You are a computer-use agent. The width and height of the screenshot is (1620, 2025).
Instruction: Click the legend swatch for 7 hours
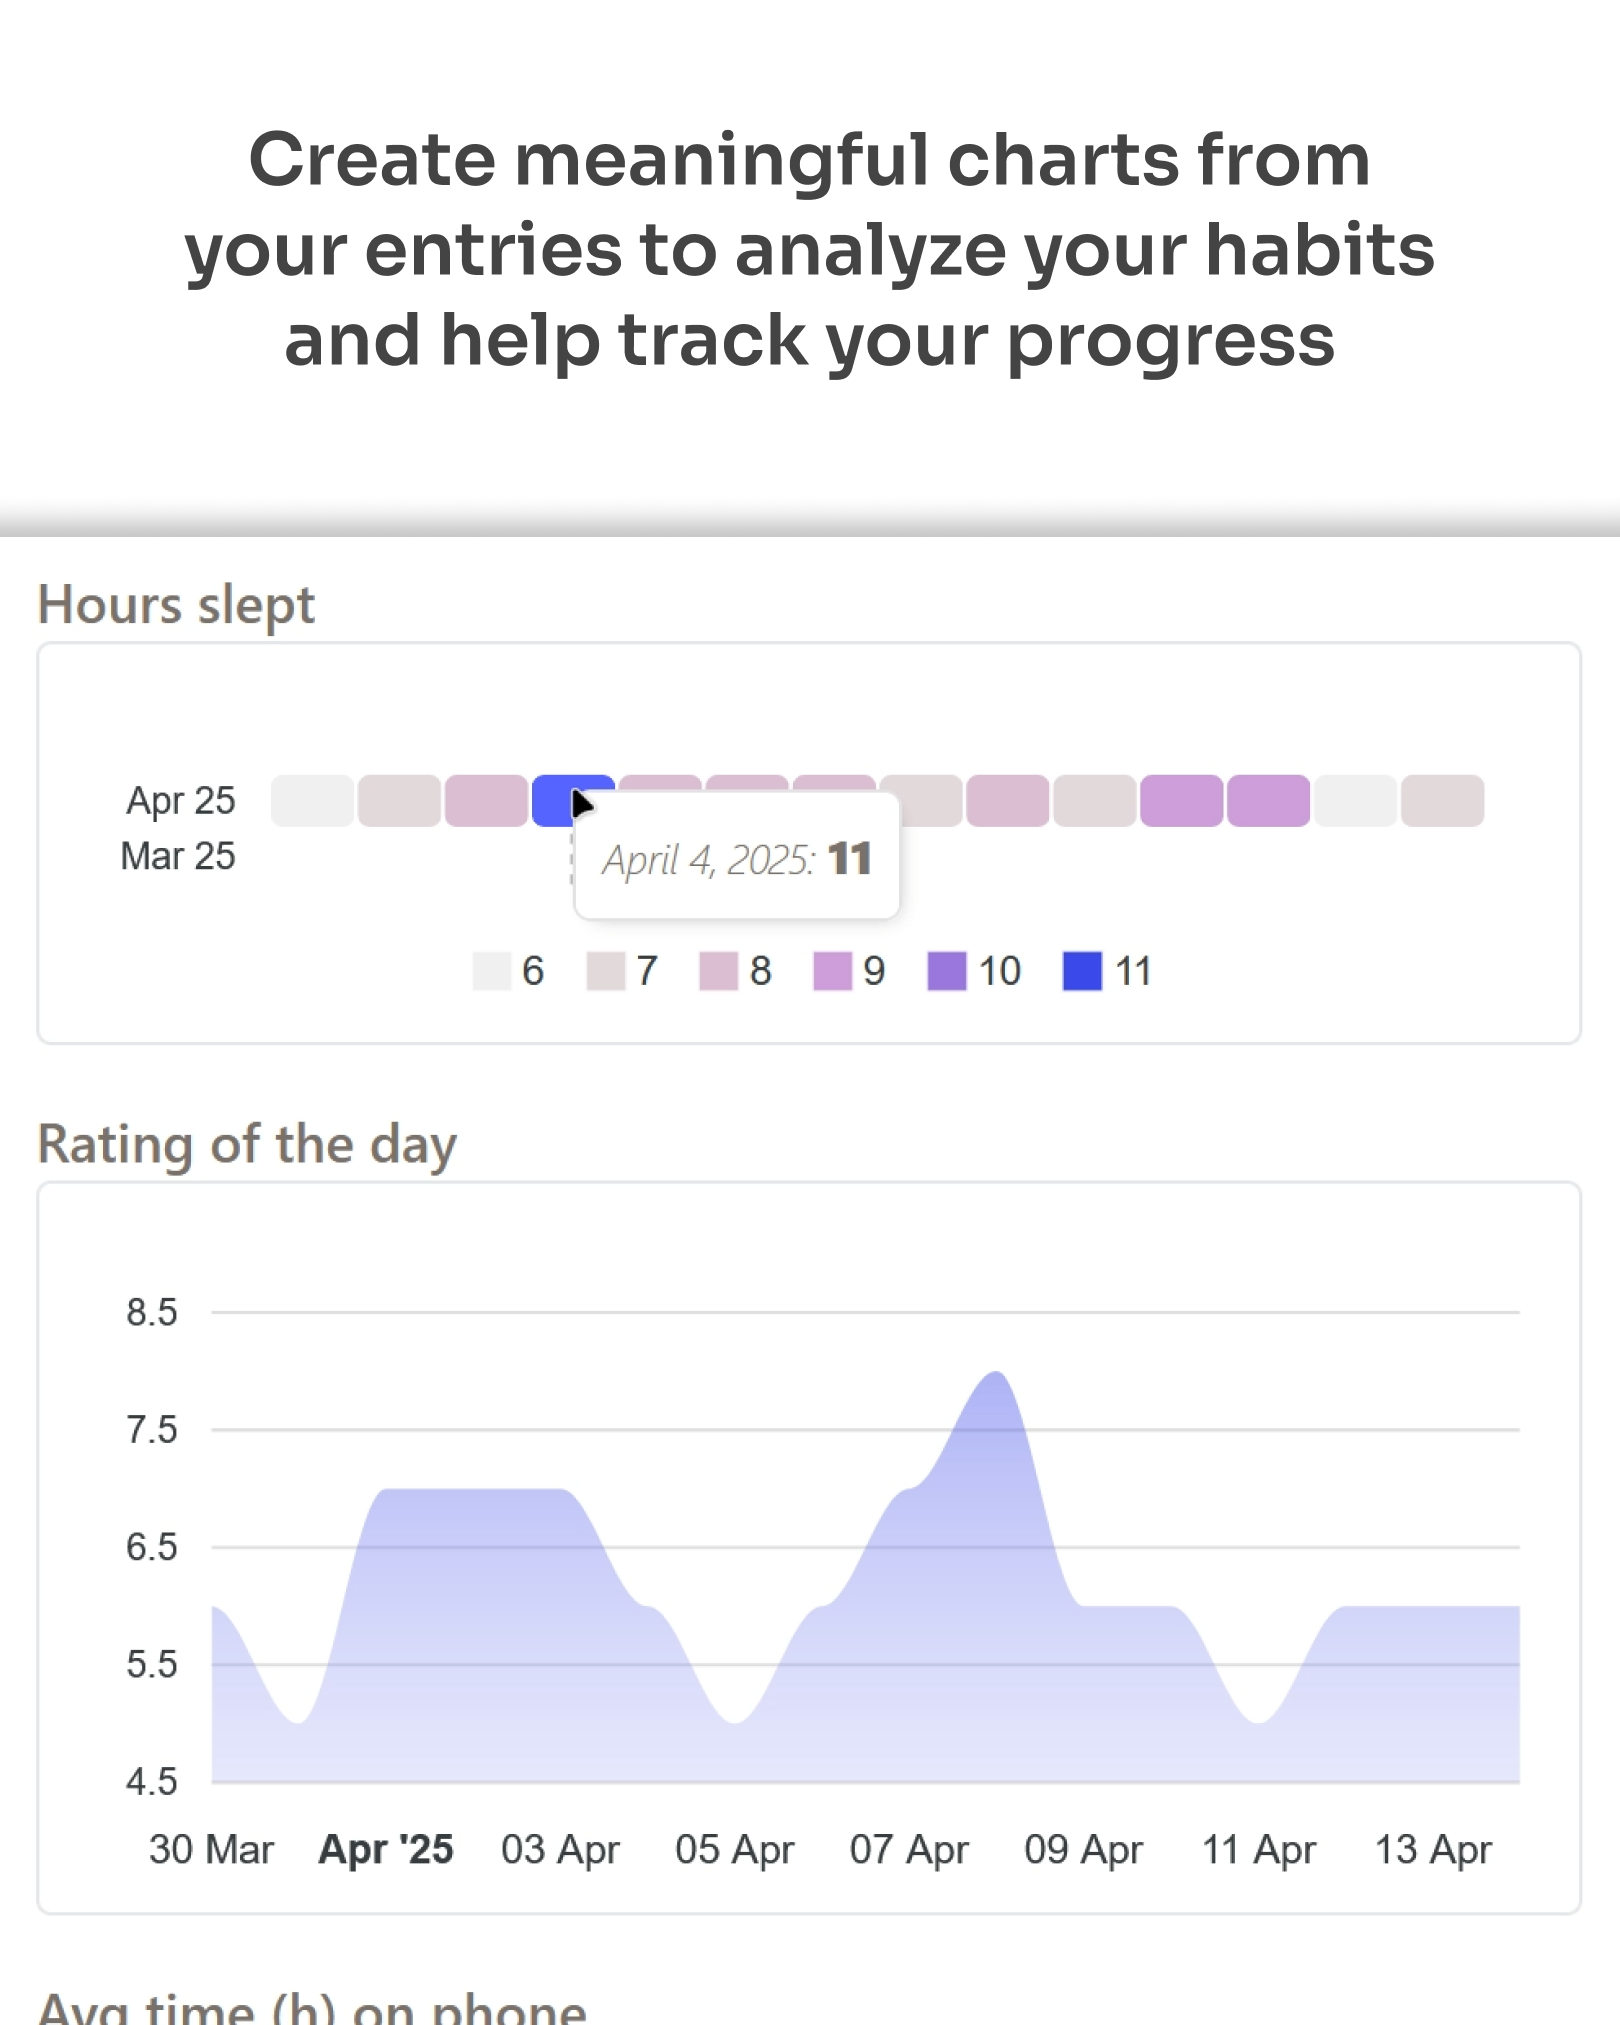click(606, 971)
